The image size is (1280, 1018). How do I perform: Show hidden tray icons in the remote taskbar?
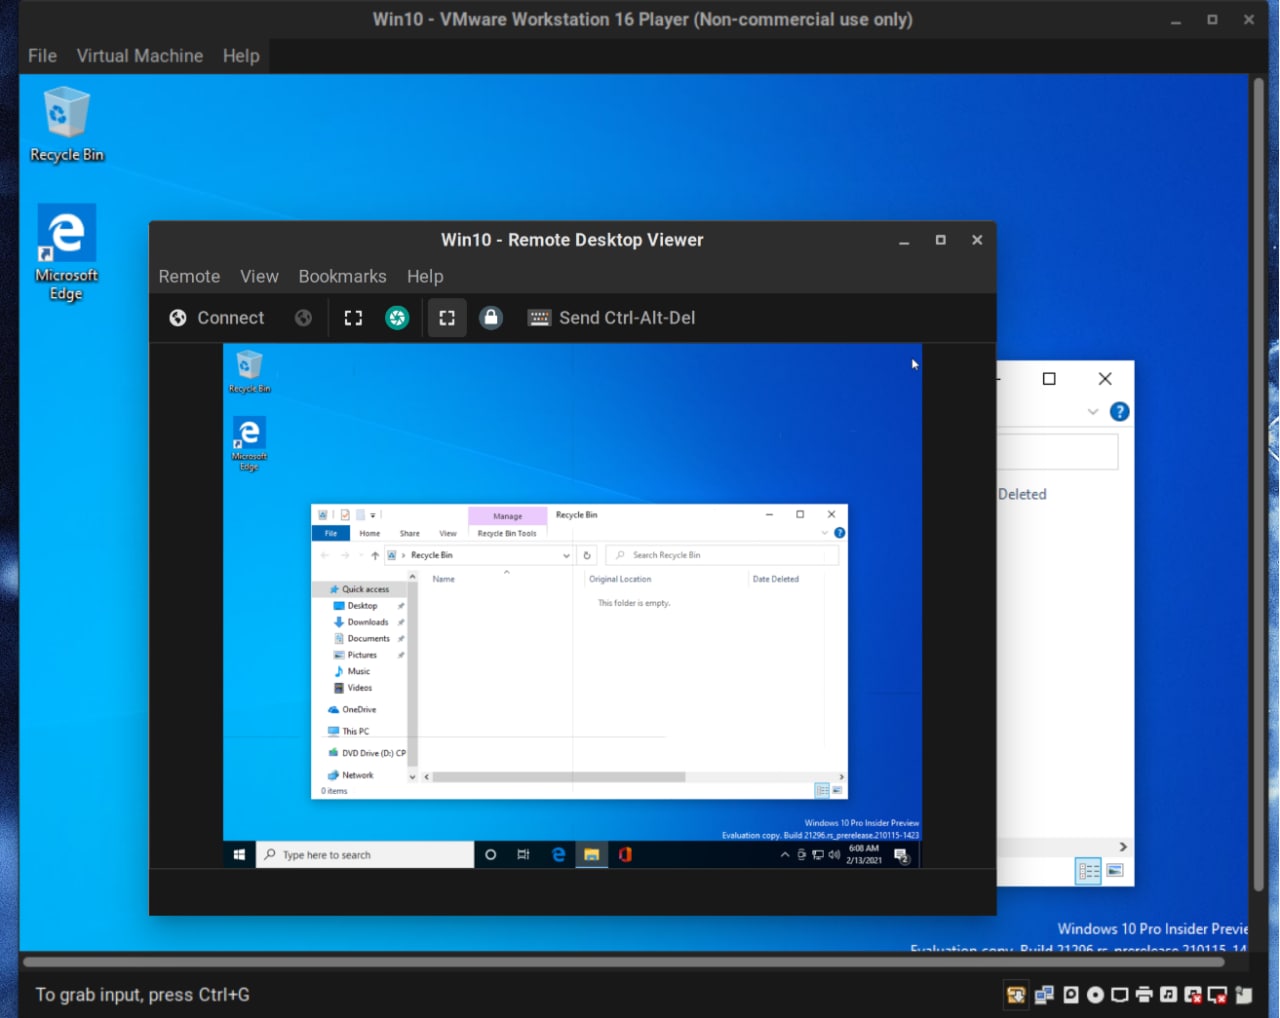(x=785, y=855)
